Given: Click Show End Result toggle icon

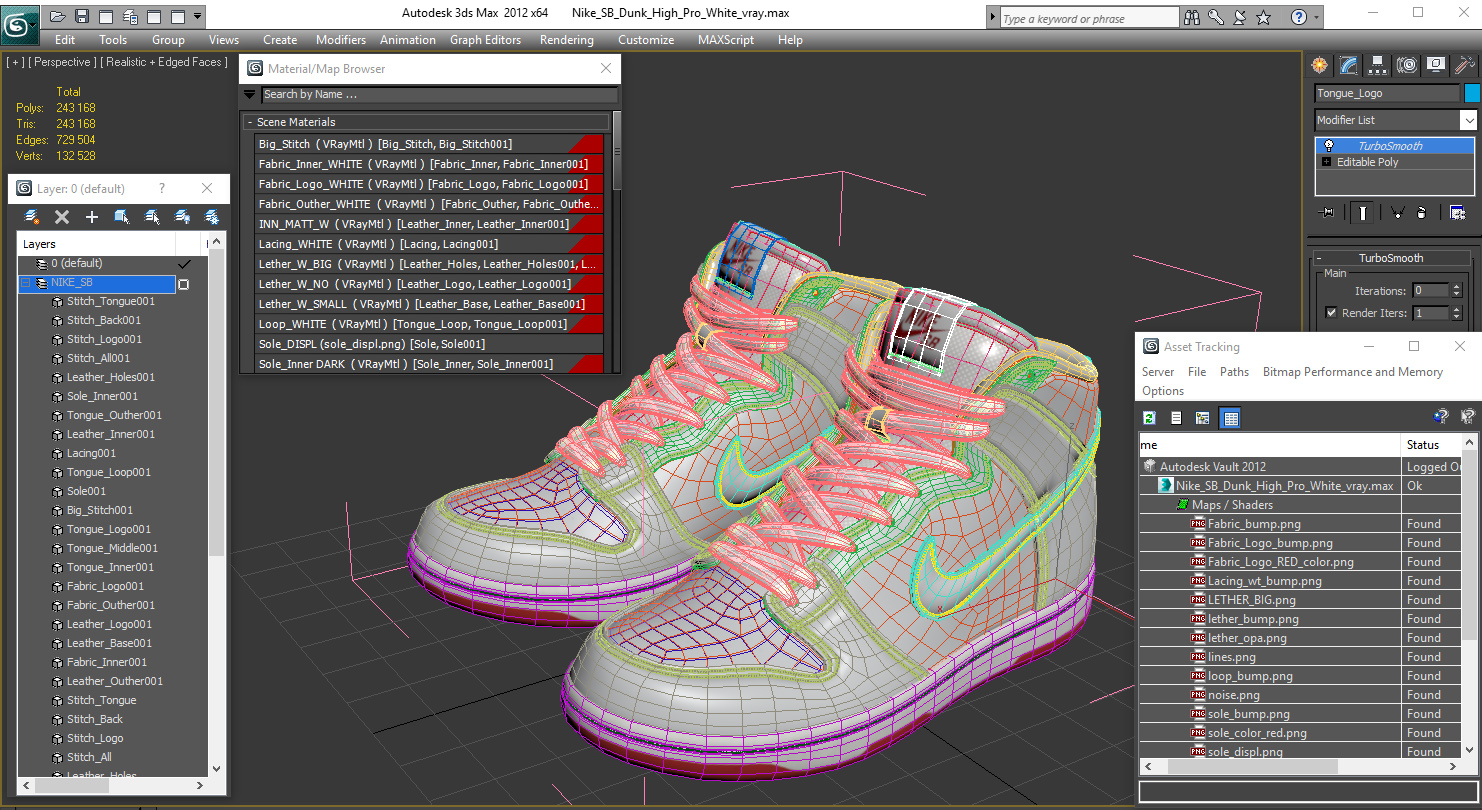Looking at the screenshot, I should (1363, 212).
